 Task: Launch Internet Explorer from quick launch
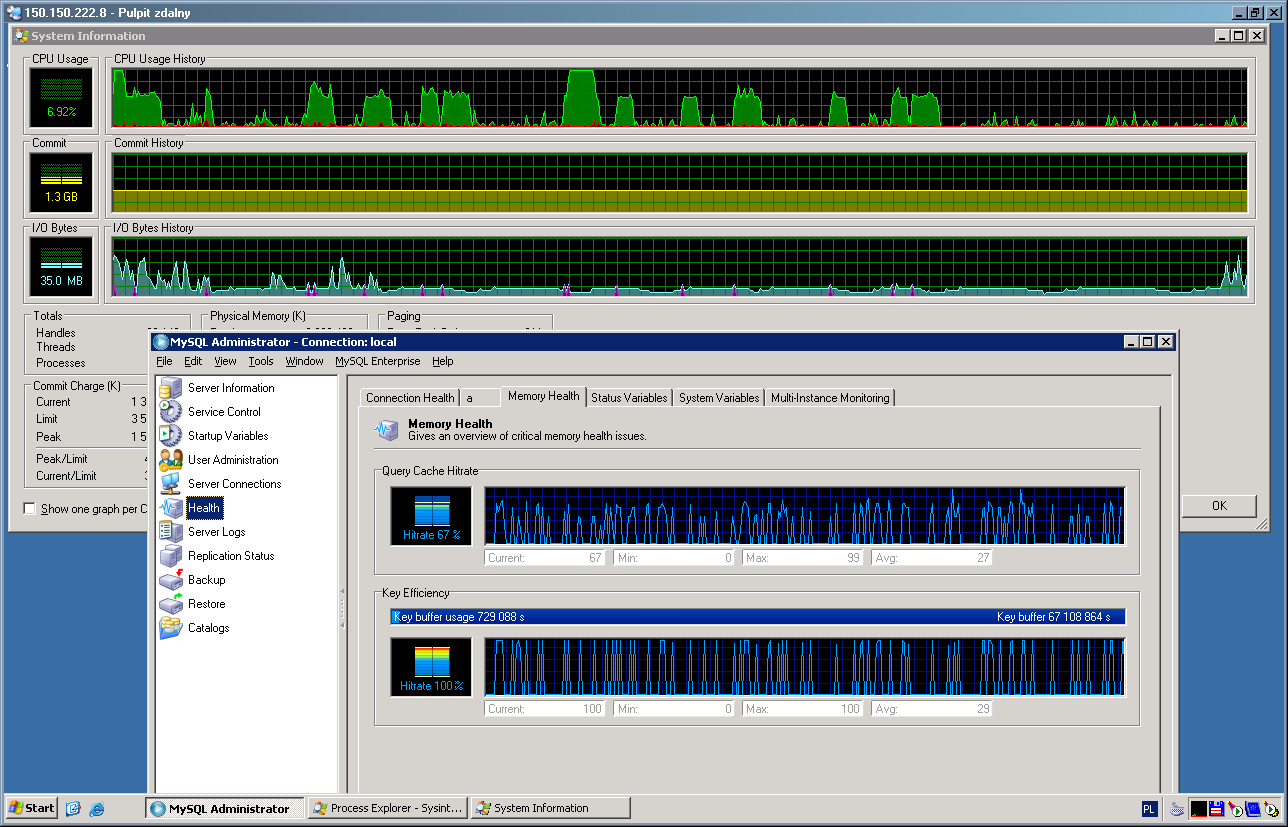pyautogui.click(x=97, y=808)
